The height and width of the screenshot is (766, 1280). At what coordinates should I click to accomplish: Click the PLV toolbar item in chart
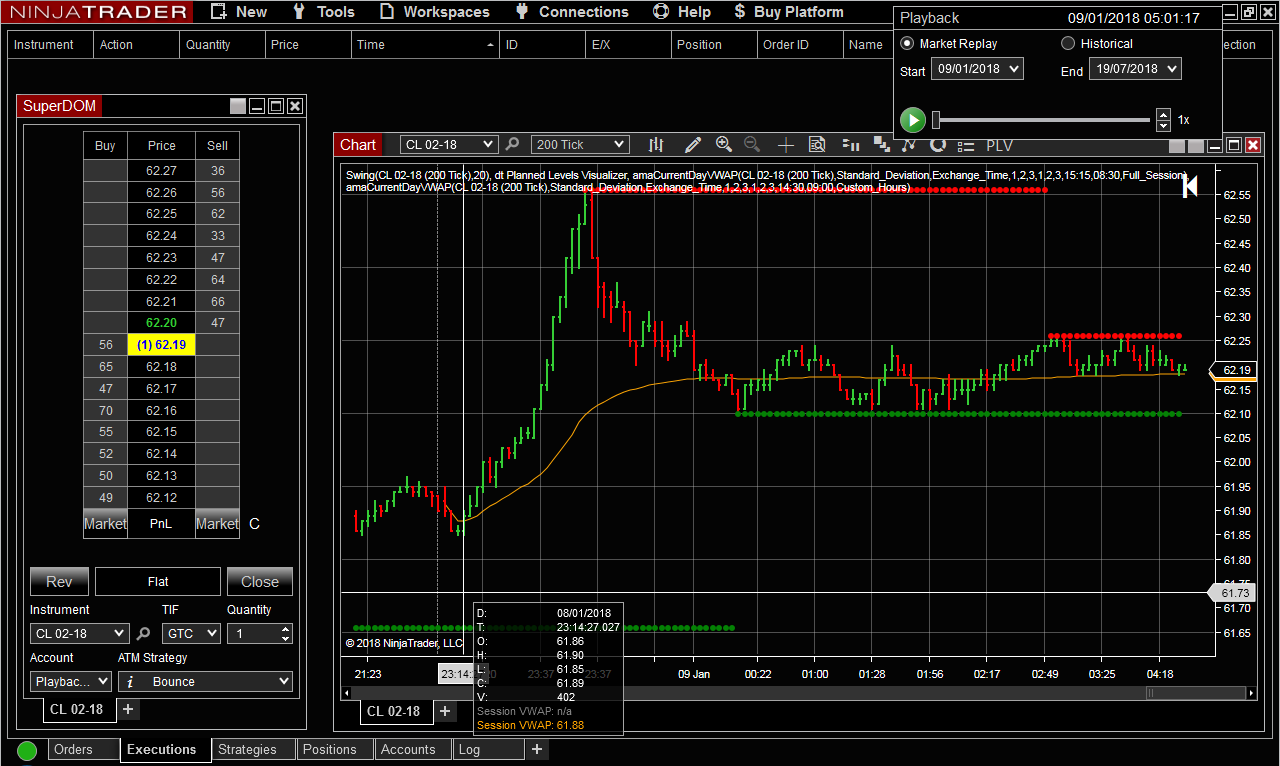[x=1000, y=146]
